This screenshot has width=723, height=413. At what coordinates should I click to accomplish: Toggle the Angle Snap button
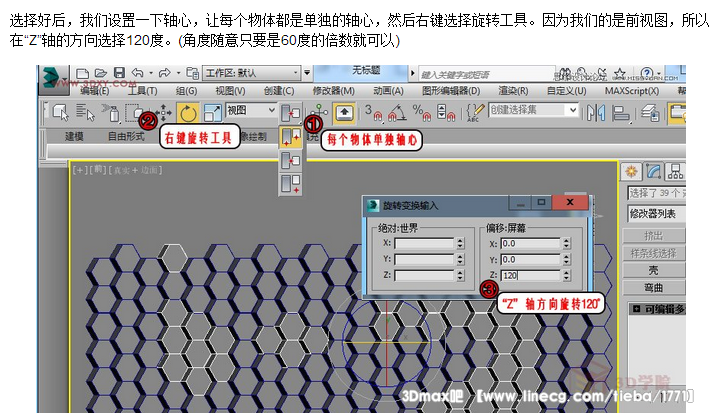point(397,113)
